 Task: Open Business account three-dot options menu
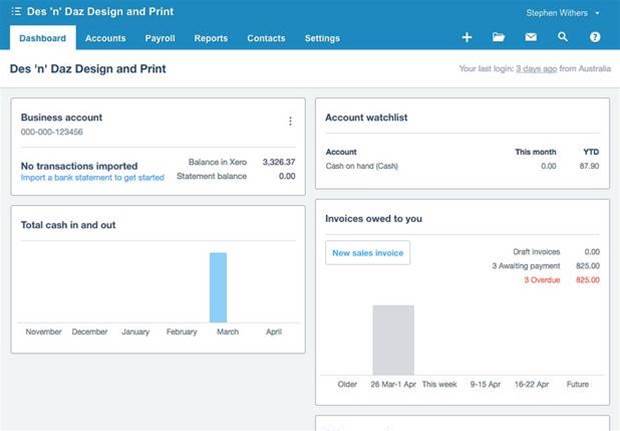pyautogui.click(x=290, y=121)
